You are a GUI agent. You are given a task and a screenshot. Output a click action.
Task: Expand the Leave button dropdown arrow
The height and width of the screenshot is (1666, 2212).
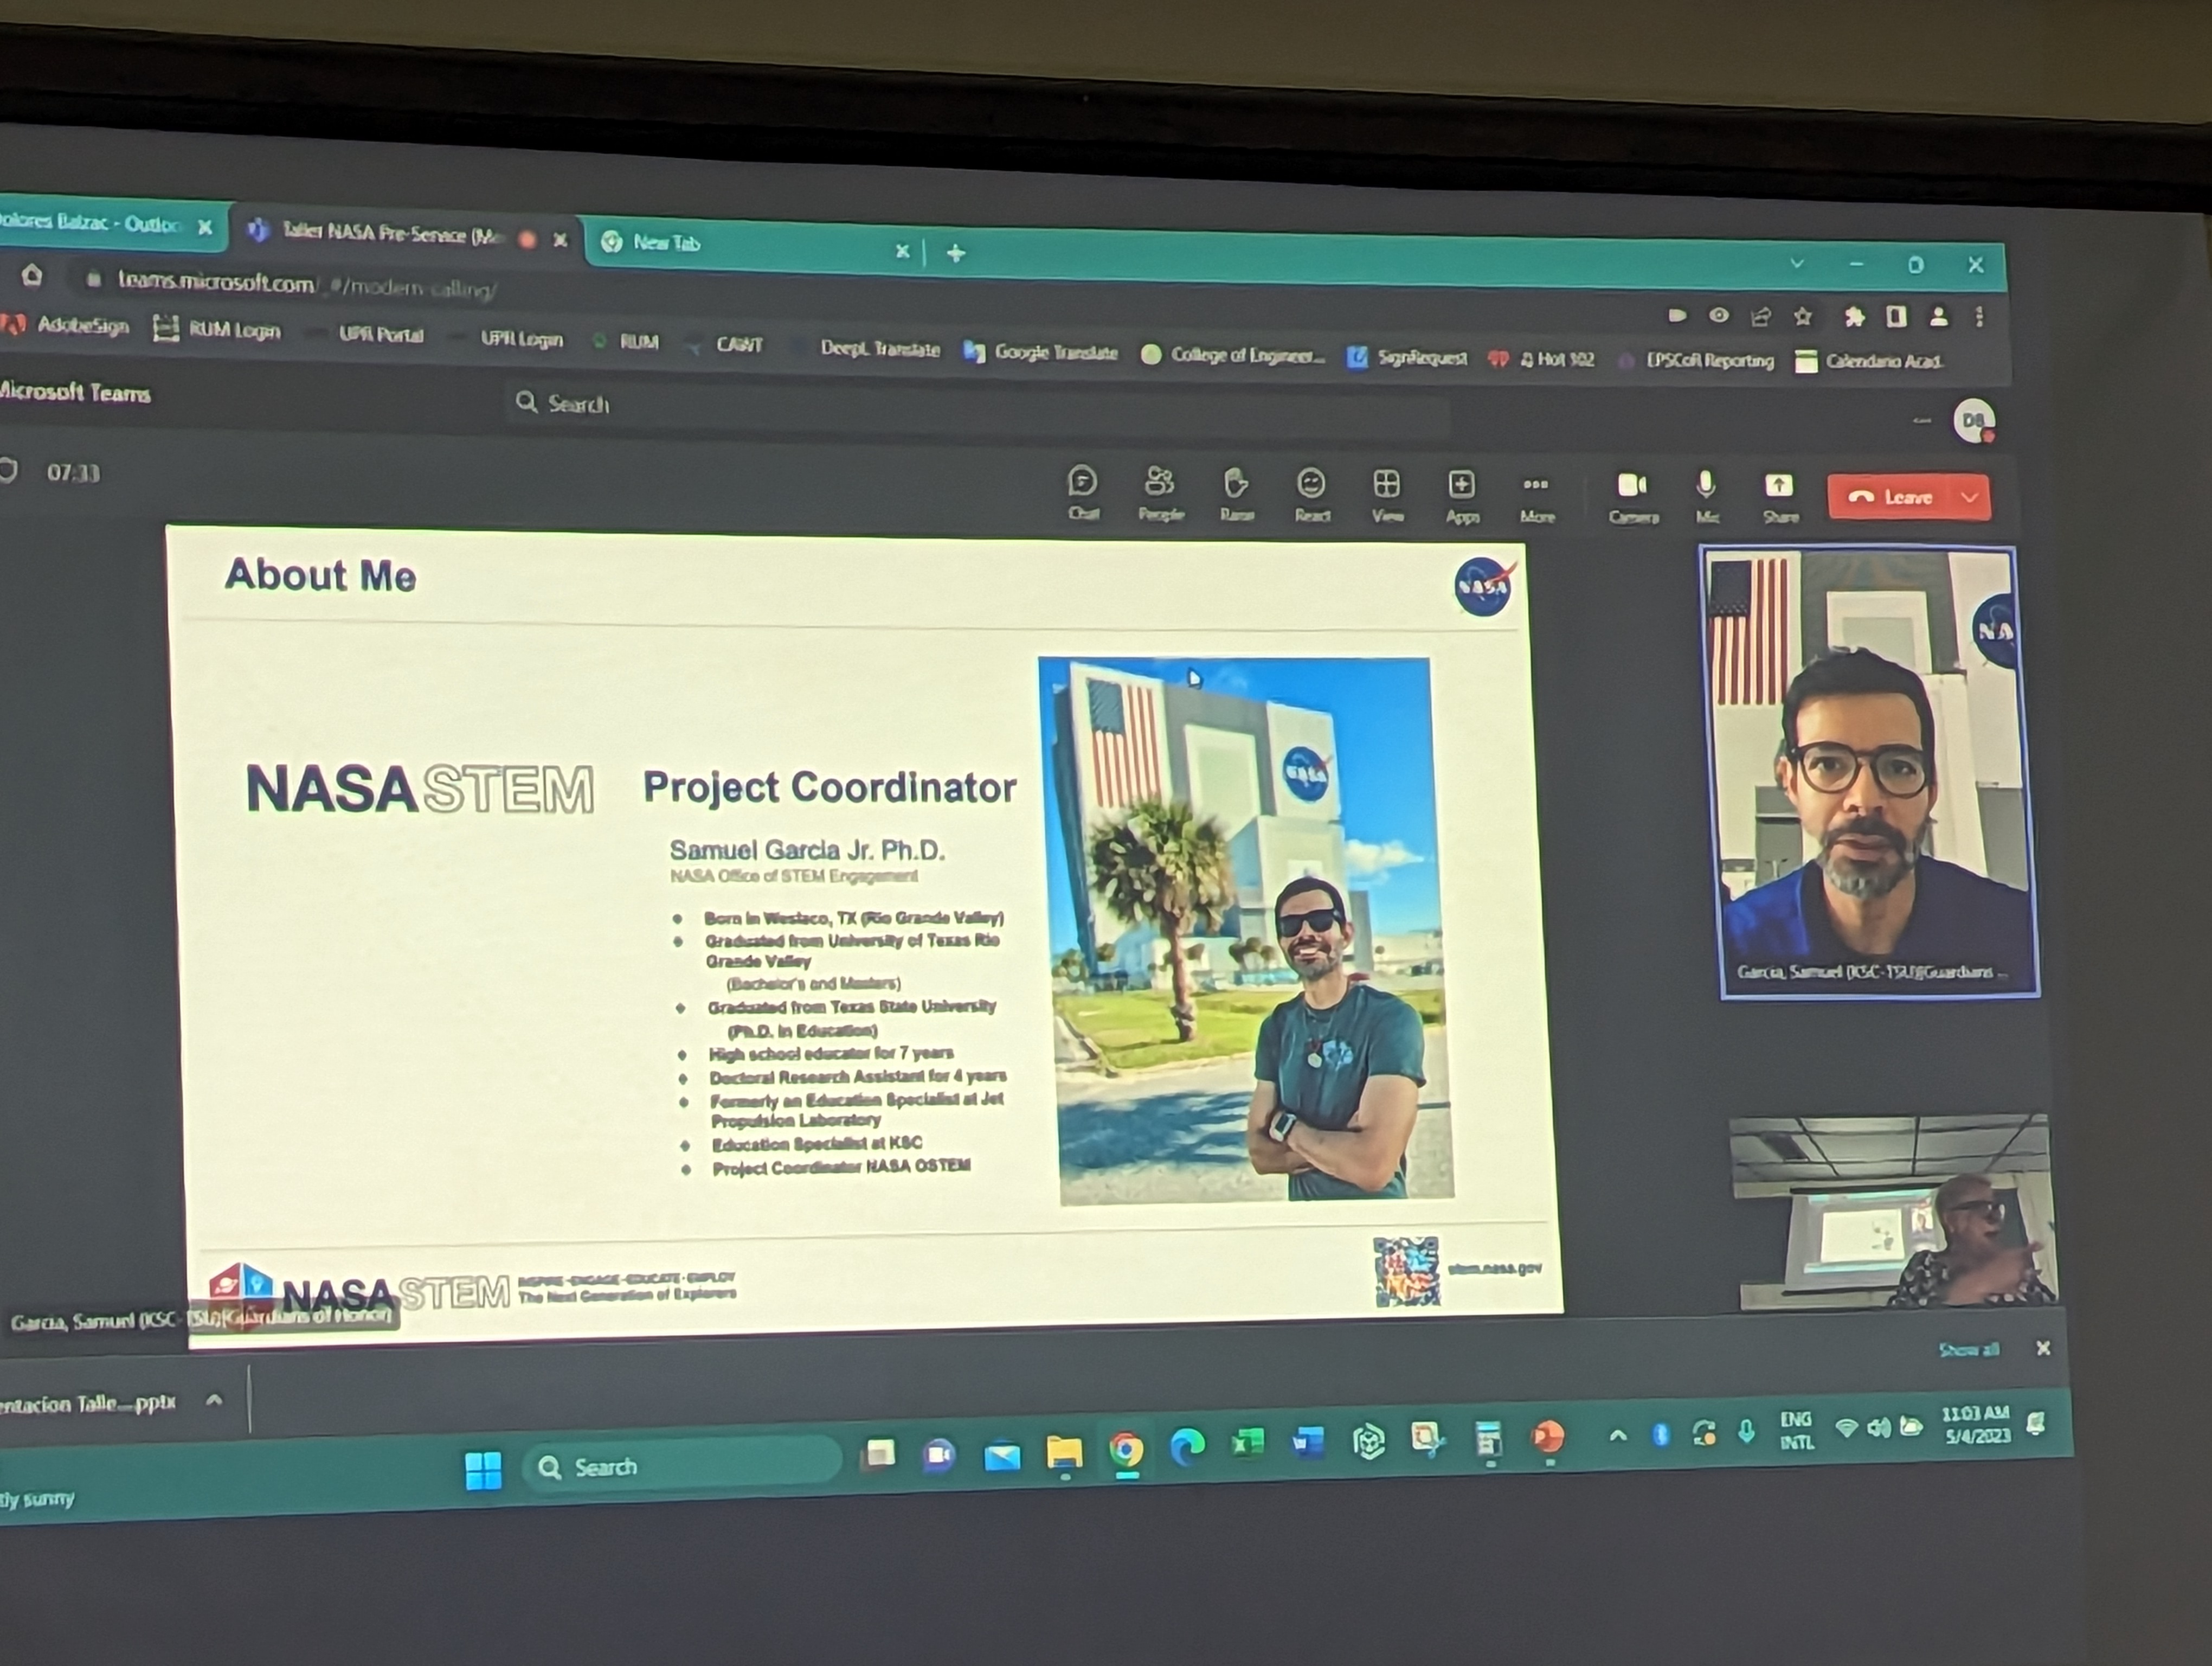(x=1970, y=497)
